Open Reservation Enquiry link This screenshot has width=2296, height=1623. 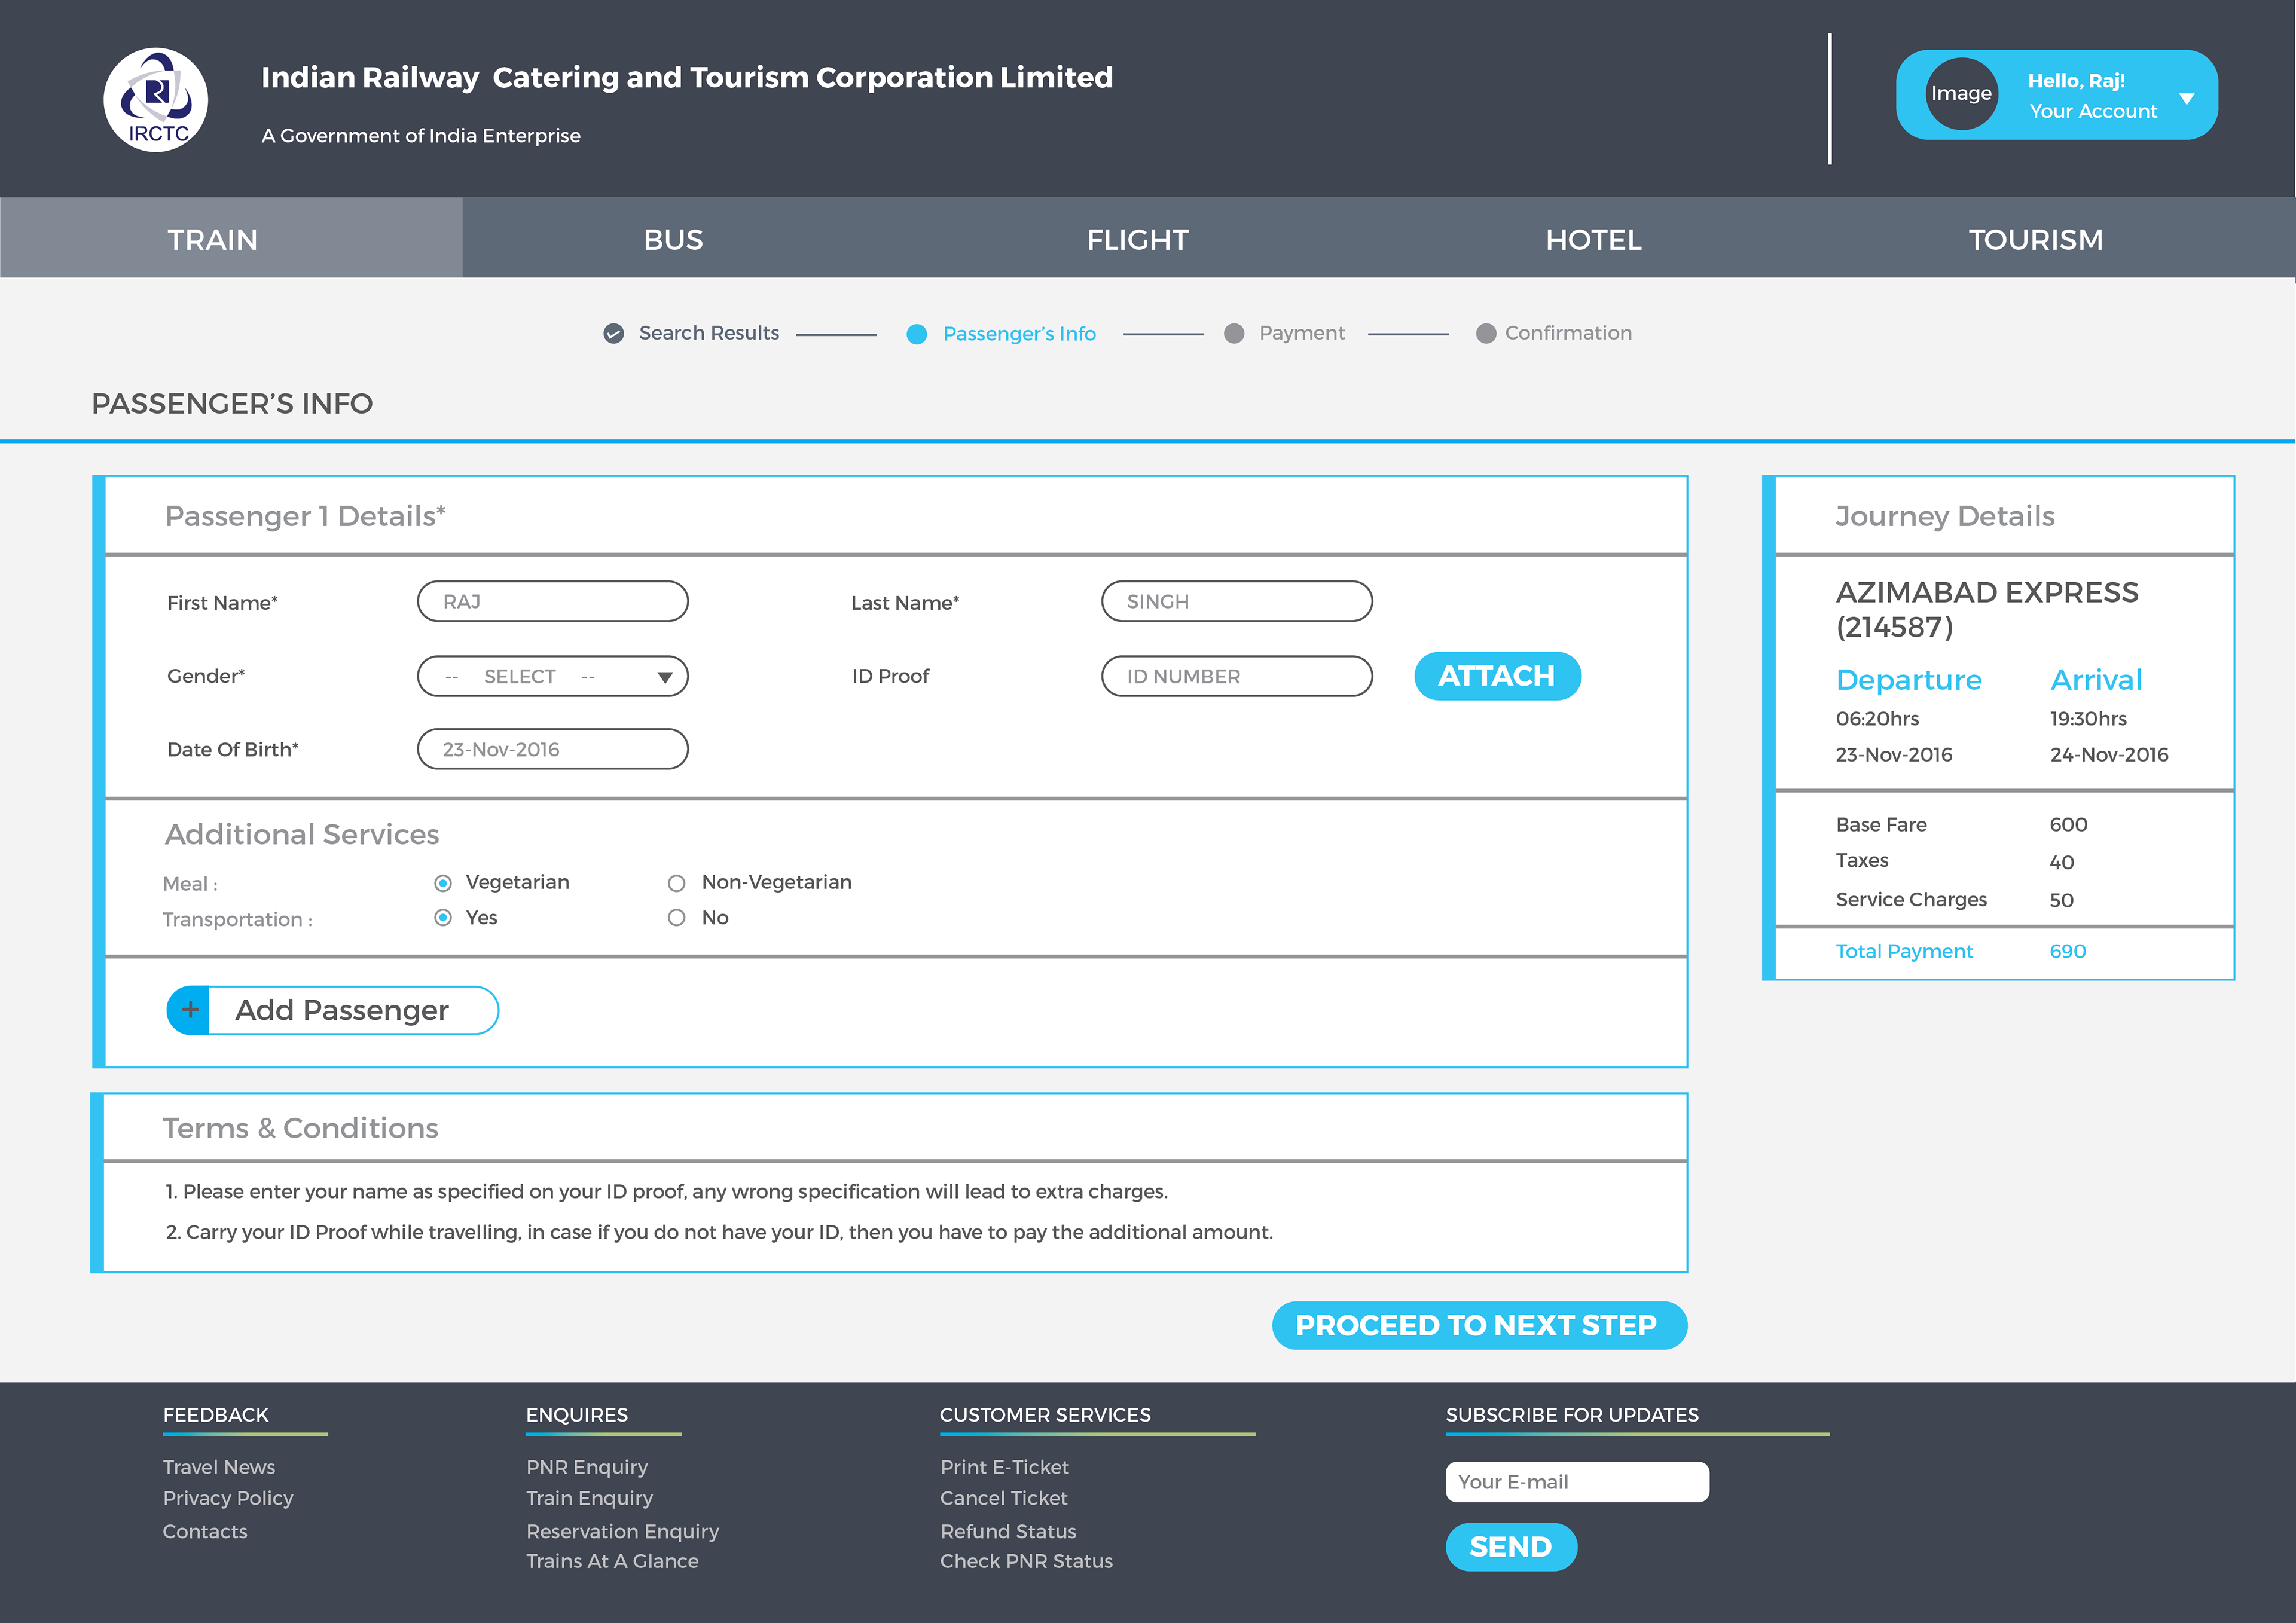[622, 1531]
